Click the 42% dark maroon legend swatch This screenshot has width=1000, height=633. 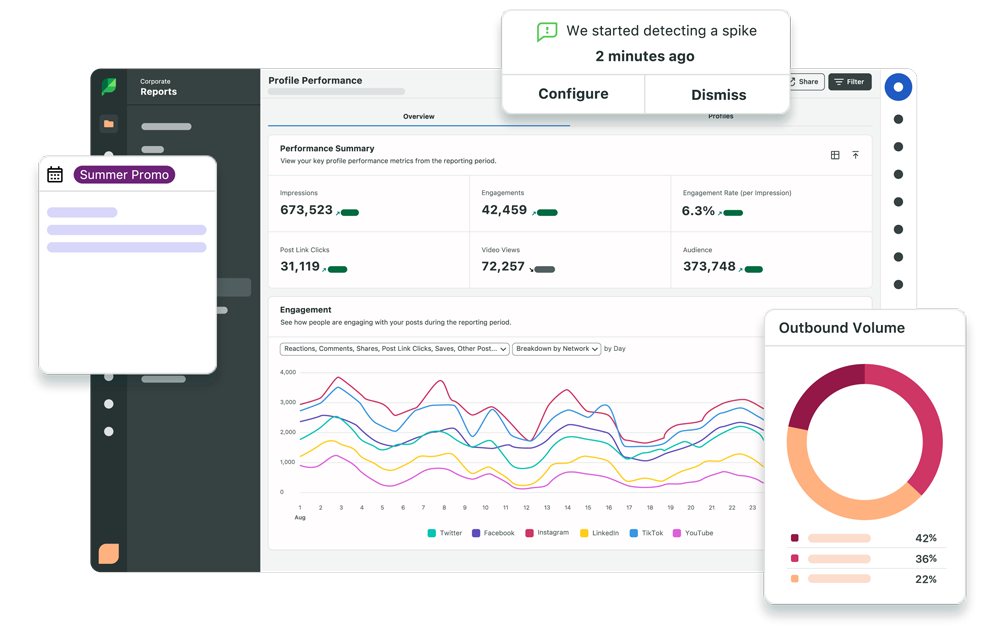click(795, 538)
